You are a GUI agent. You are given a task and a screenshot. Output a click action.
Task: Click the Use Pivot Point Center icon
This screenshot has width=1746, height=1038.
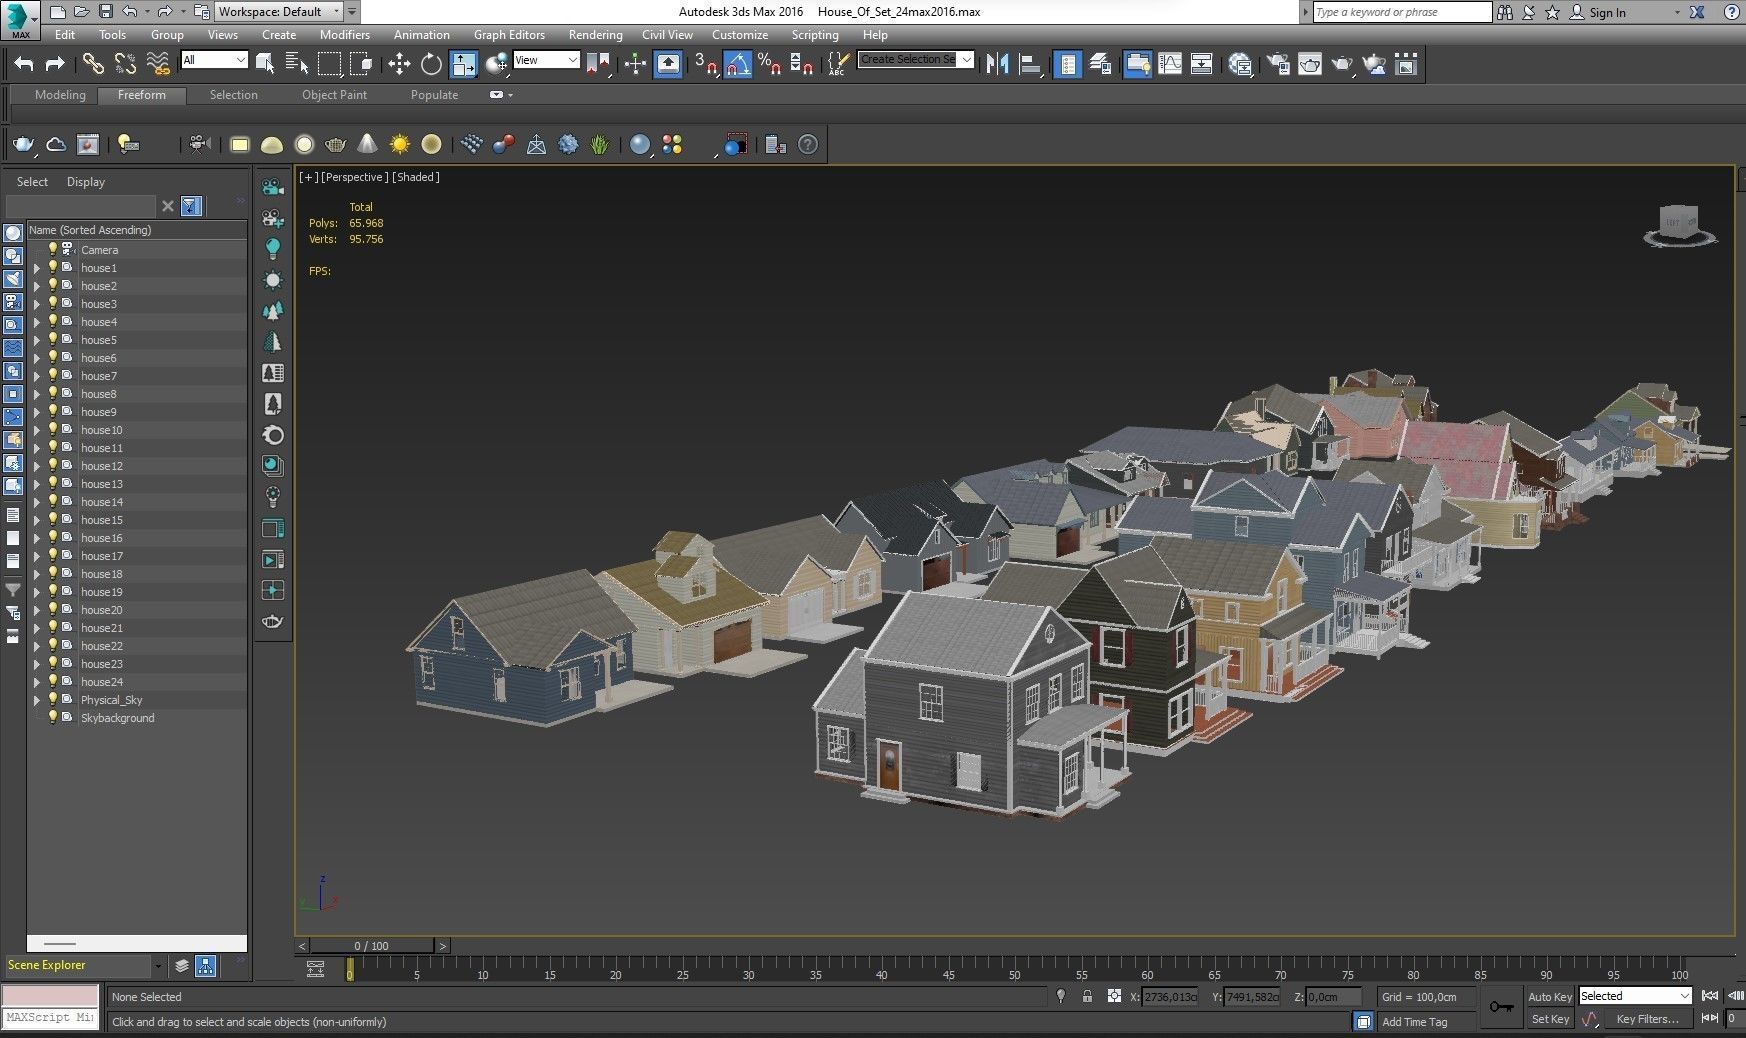(598, 64)
